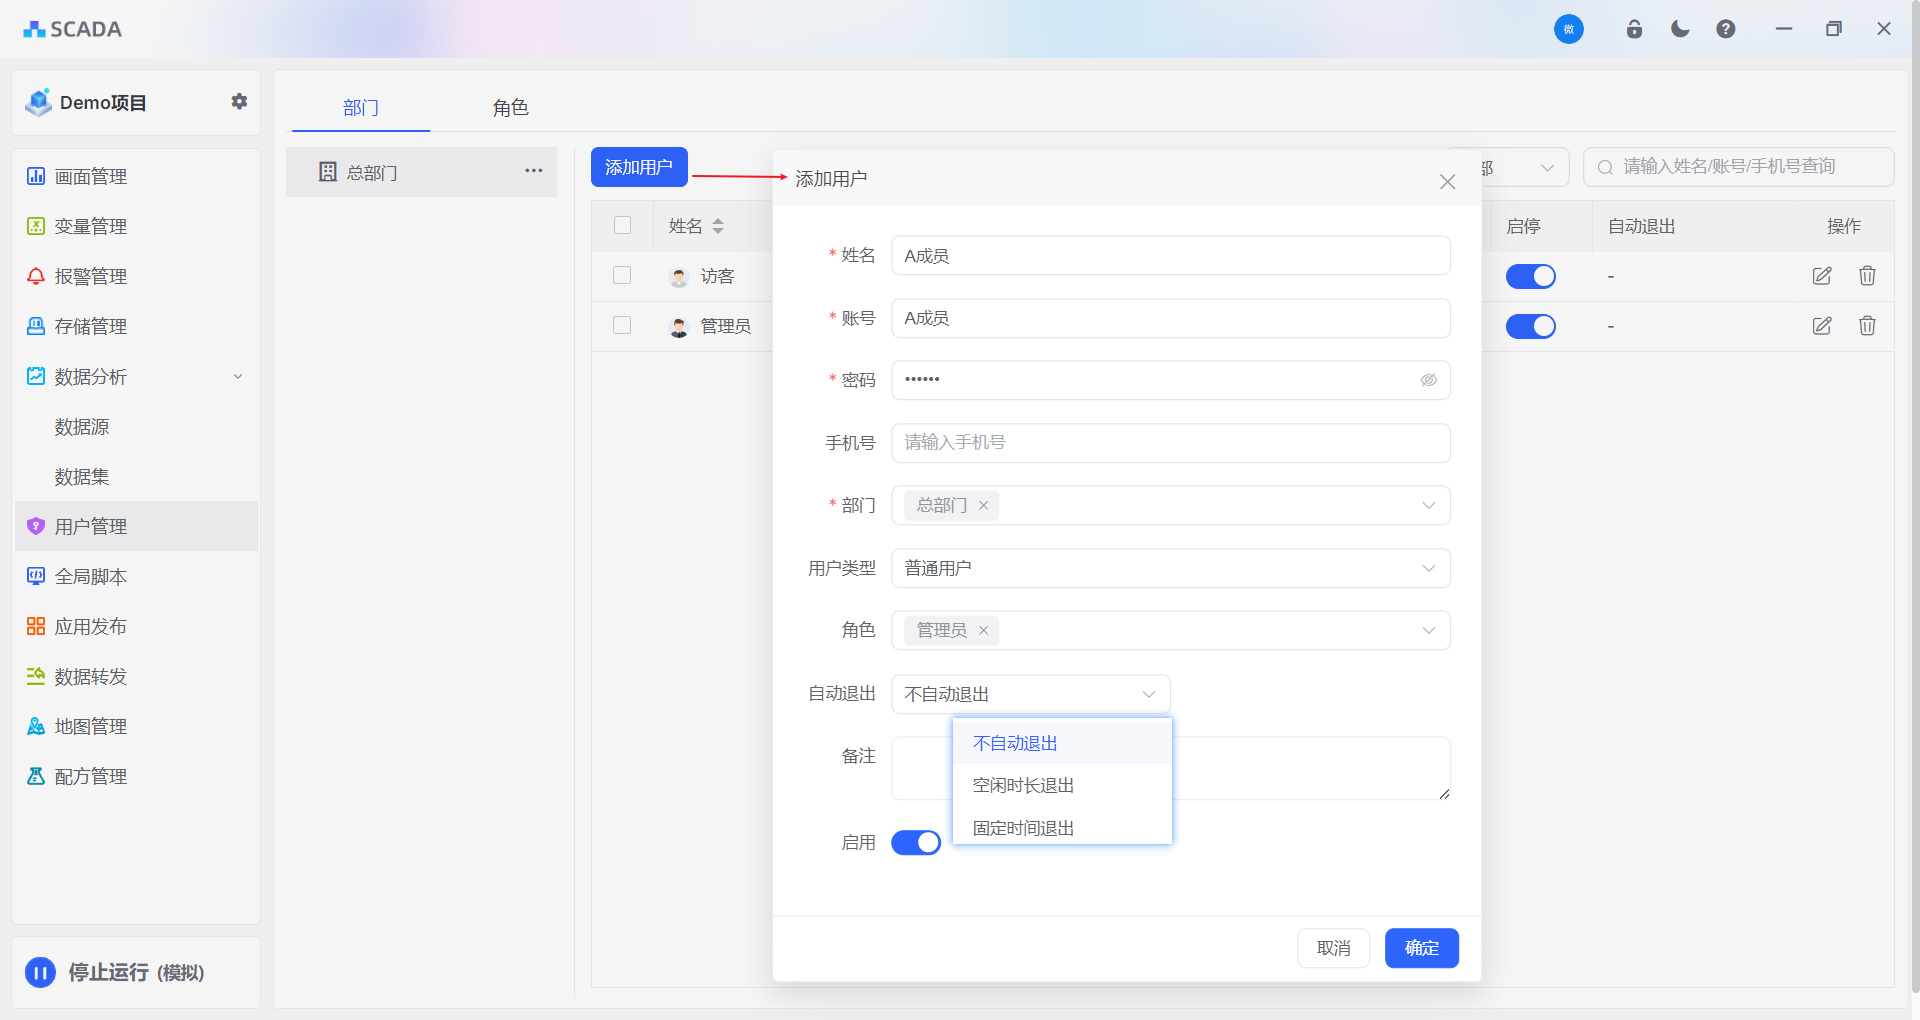Toggle the 启用 switch in dialog
The width and height of the screenshot is (1920, 1020).
[916, 843]
